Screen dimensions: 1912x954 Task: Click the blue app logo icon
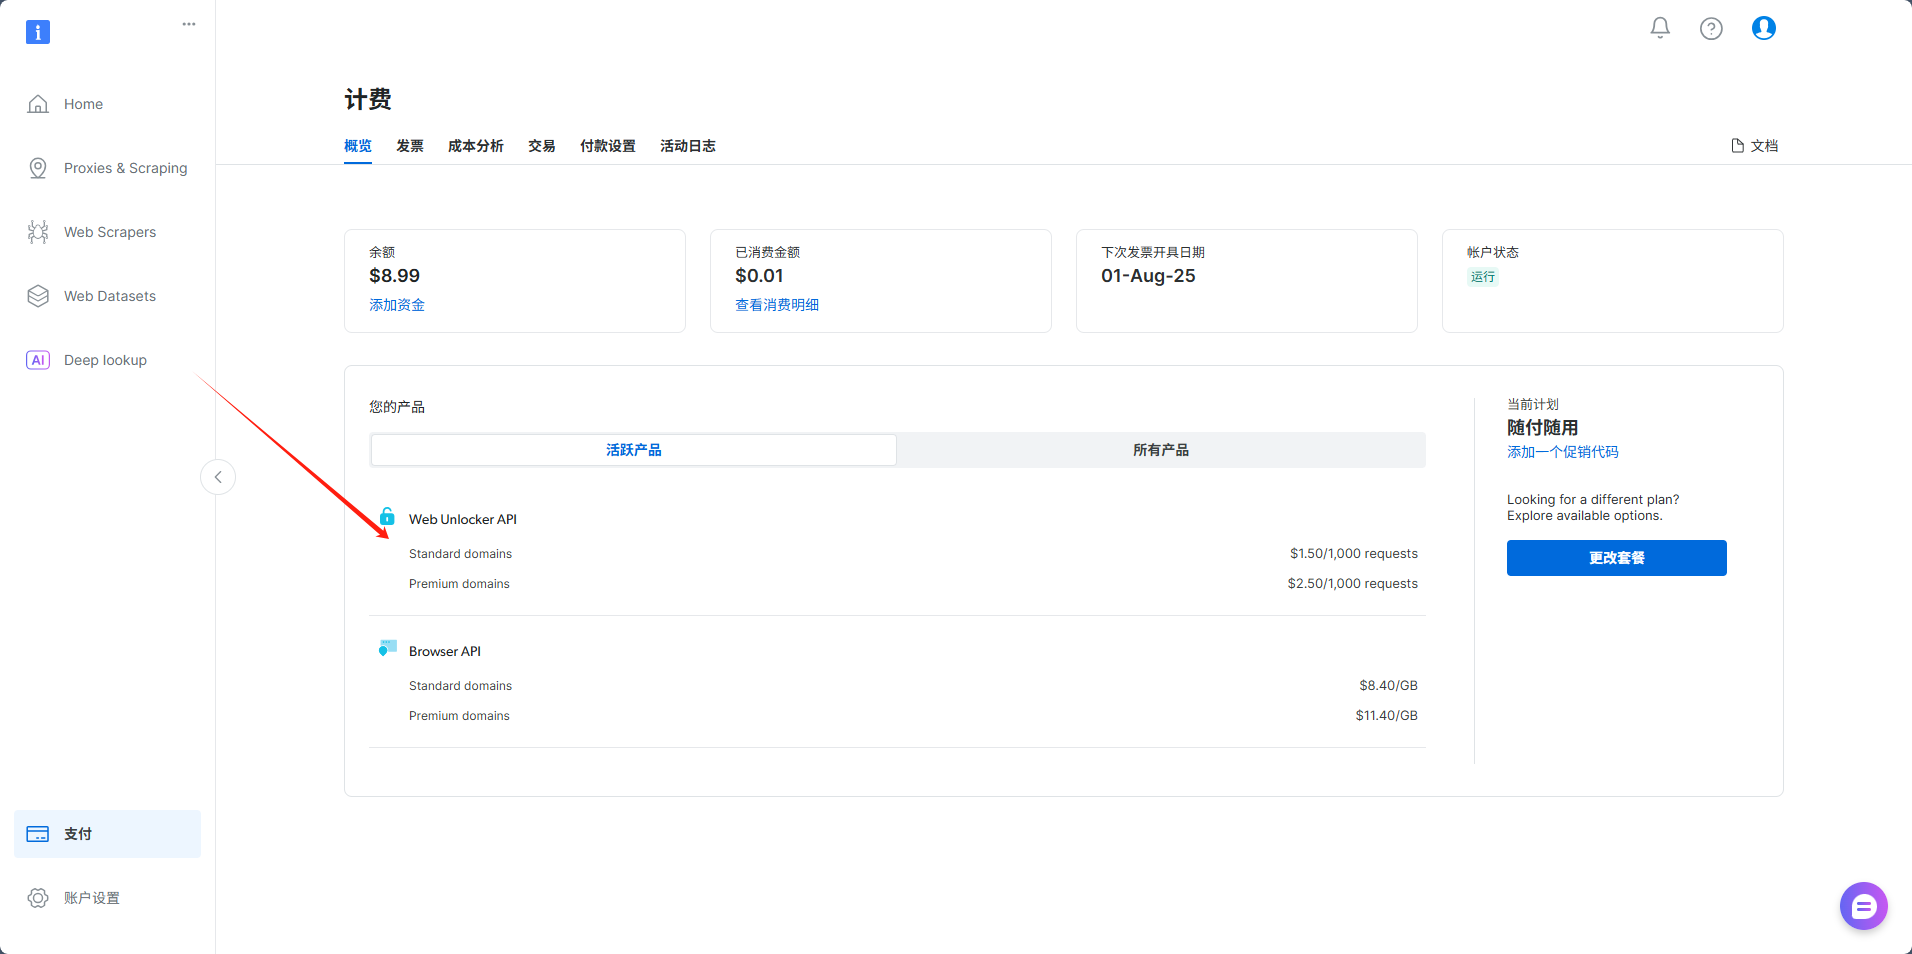pyautogui.click(x=38, y=32)
